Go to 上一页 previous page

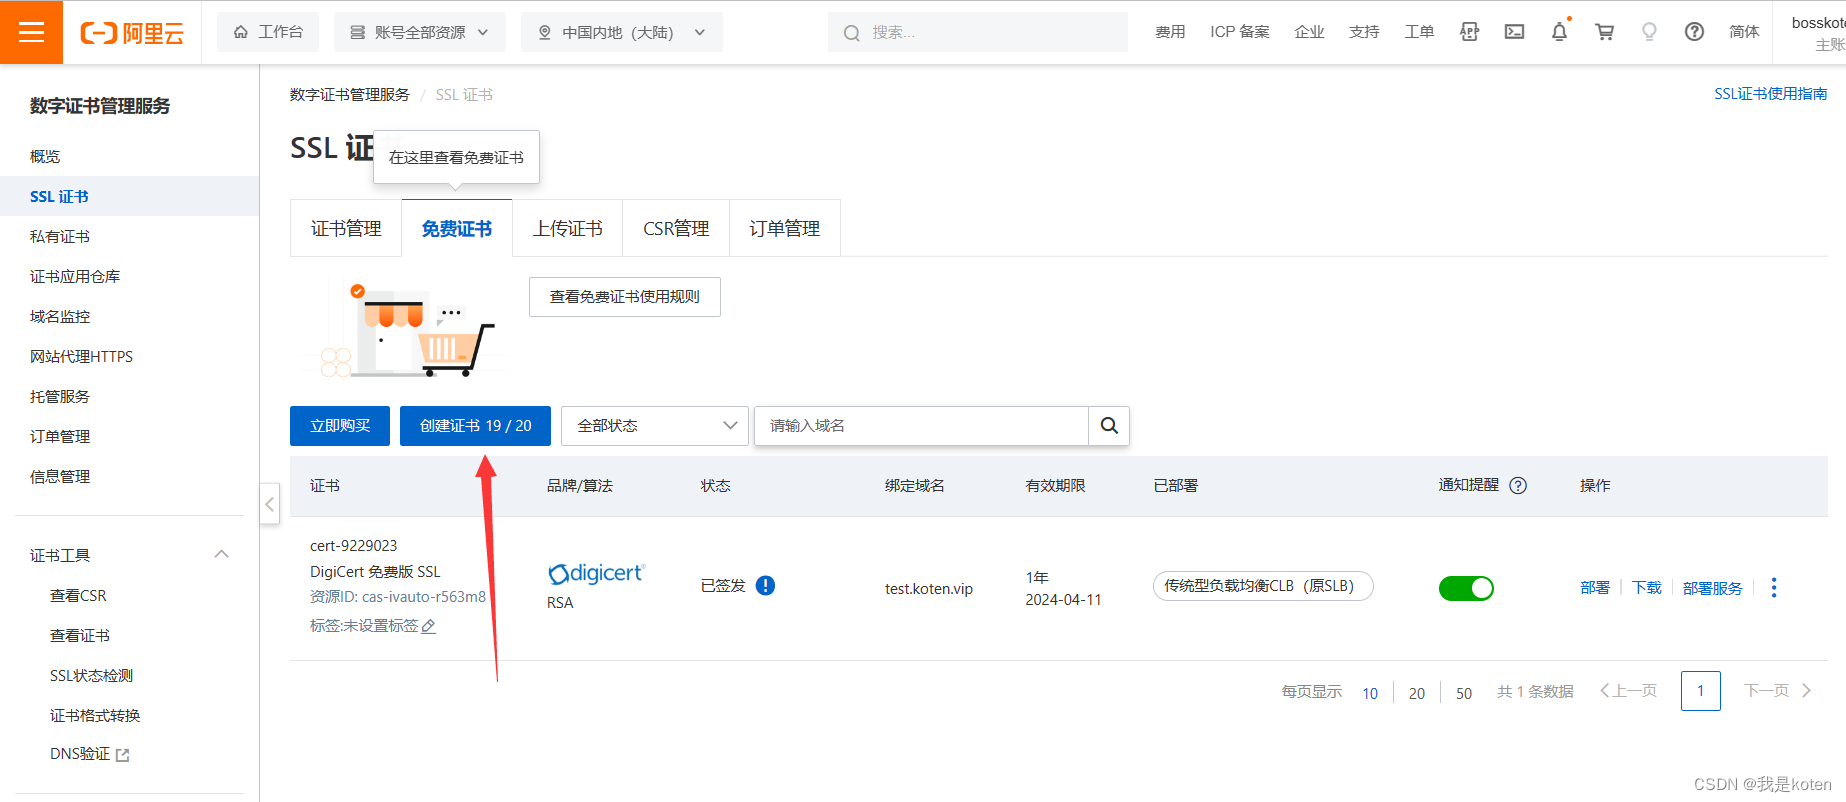pyautogui.click(x=1629, y=691)
